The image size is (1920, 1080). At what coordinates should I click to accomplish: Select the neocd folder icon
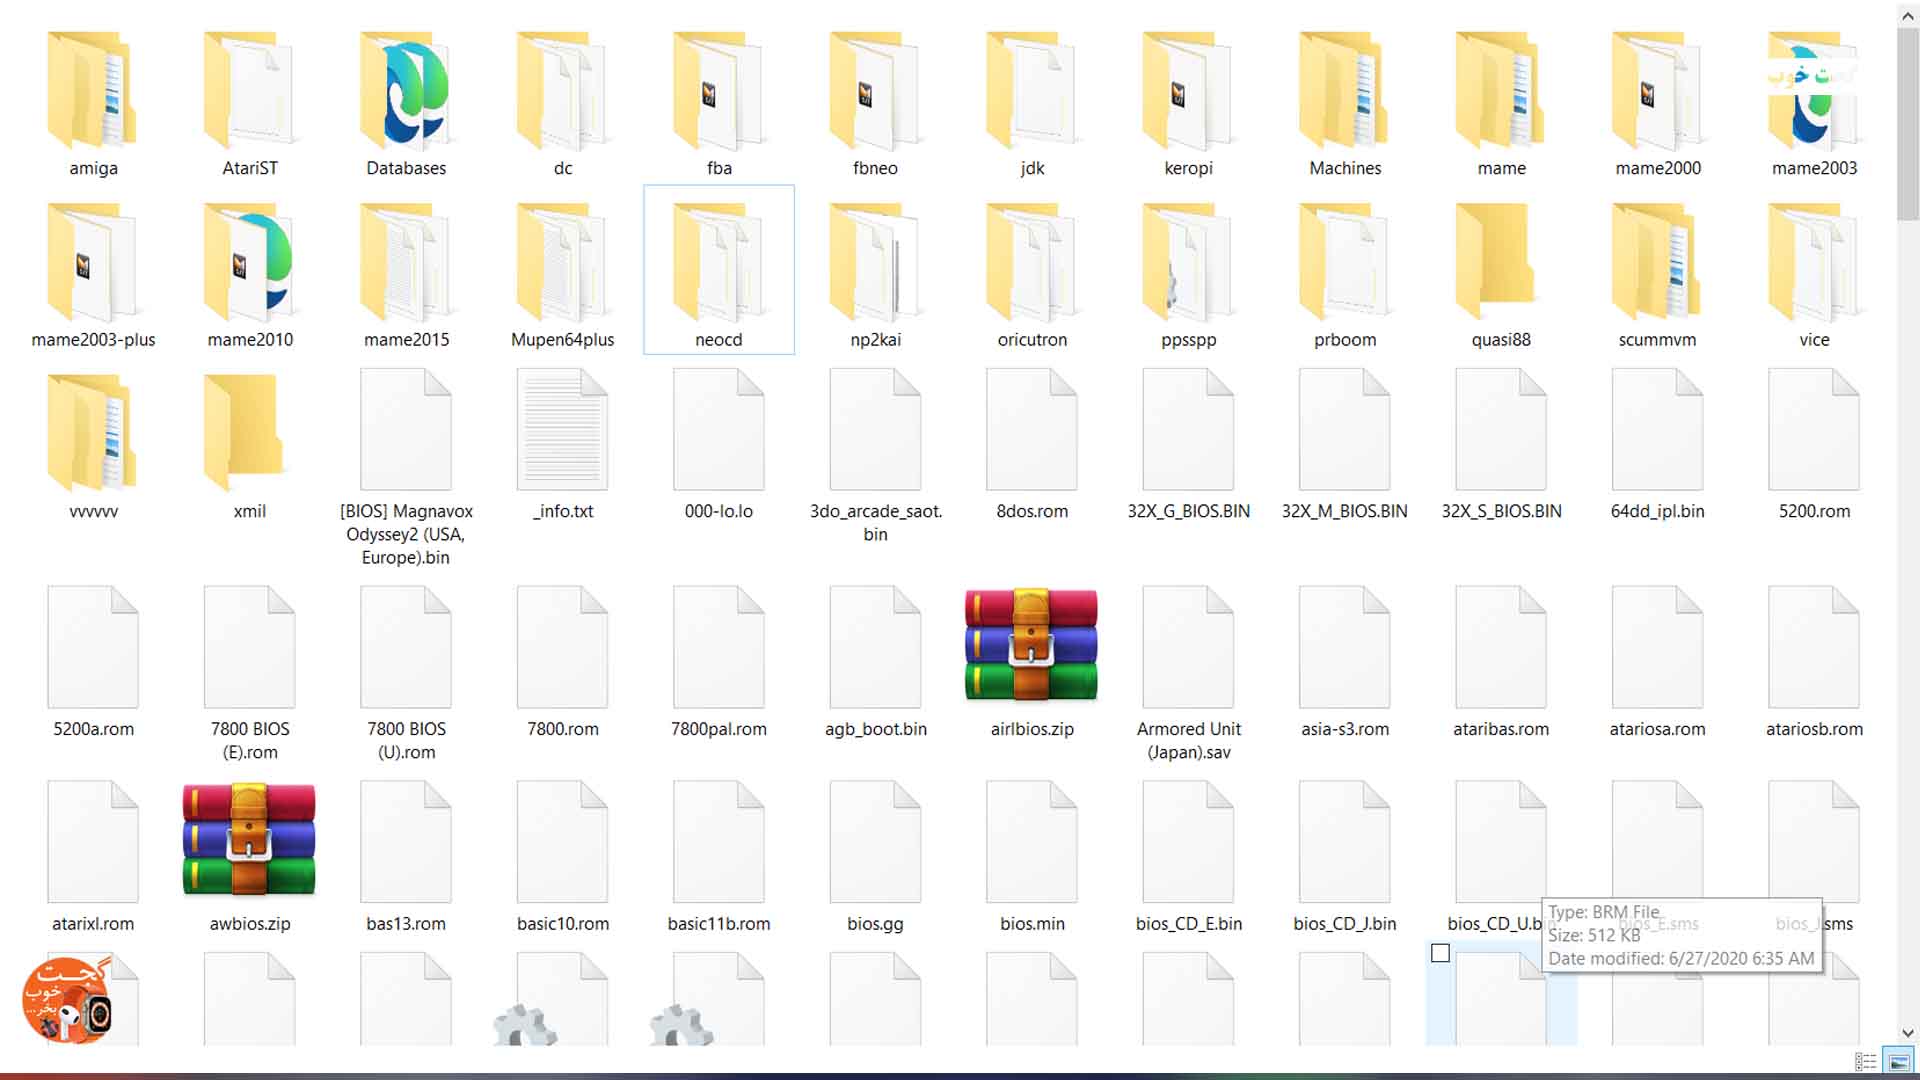[x=719, y=262]
